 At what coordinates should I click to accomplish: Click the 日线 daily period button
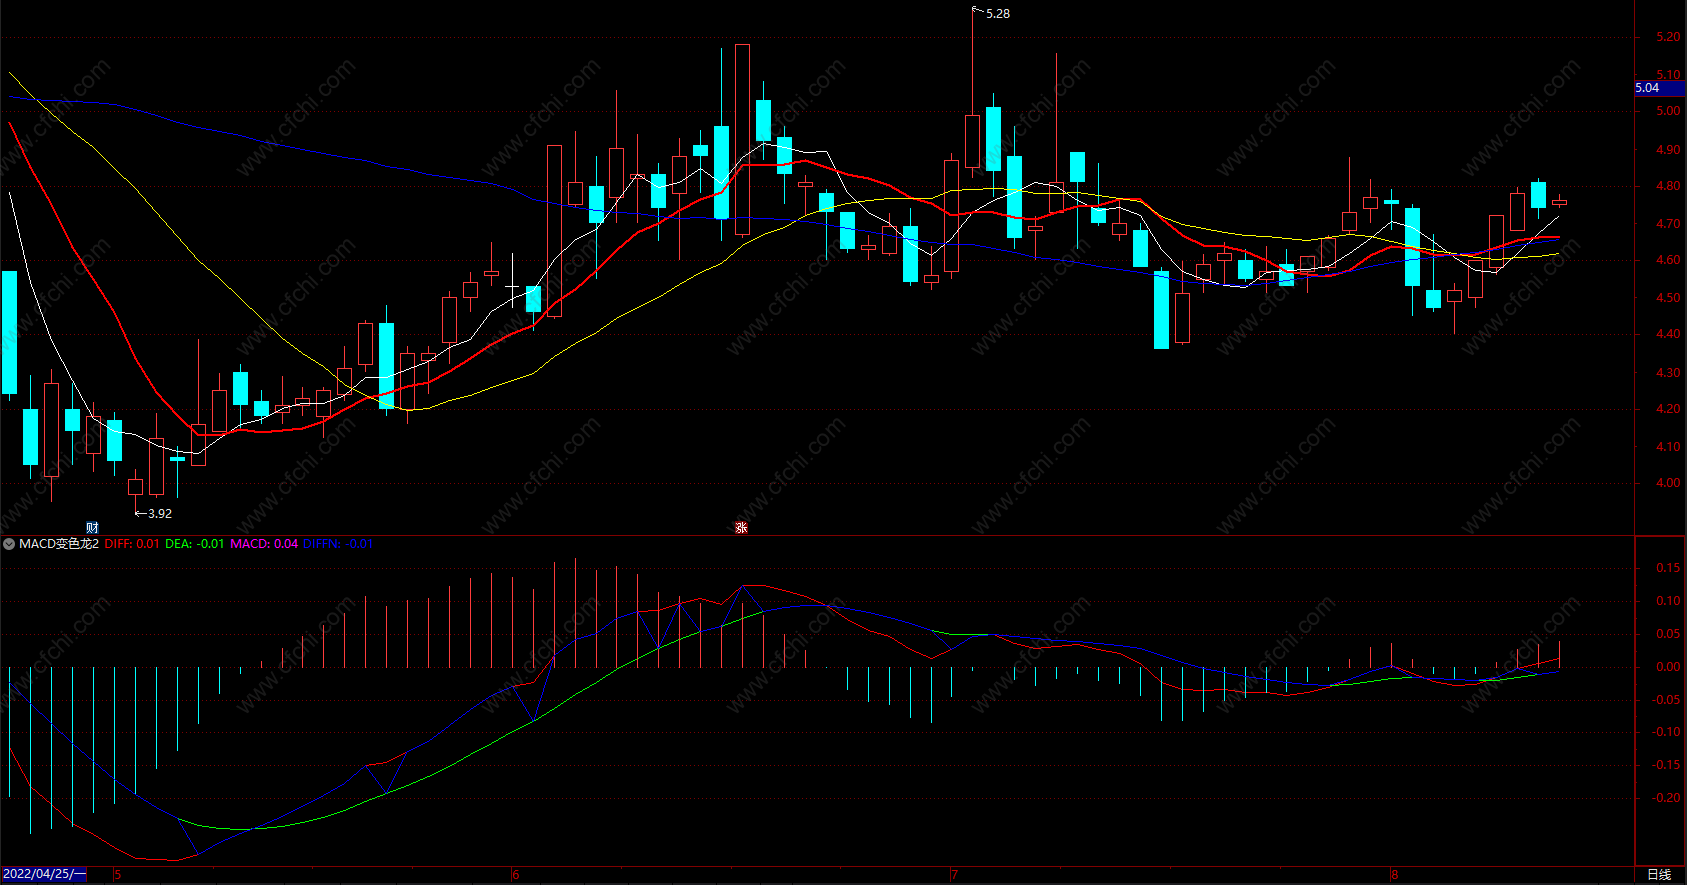pyautogui.click(x=1659, y=875)
